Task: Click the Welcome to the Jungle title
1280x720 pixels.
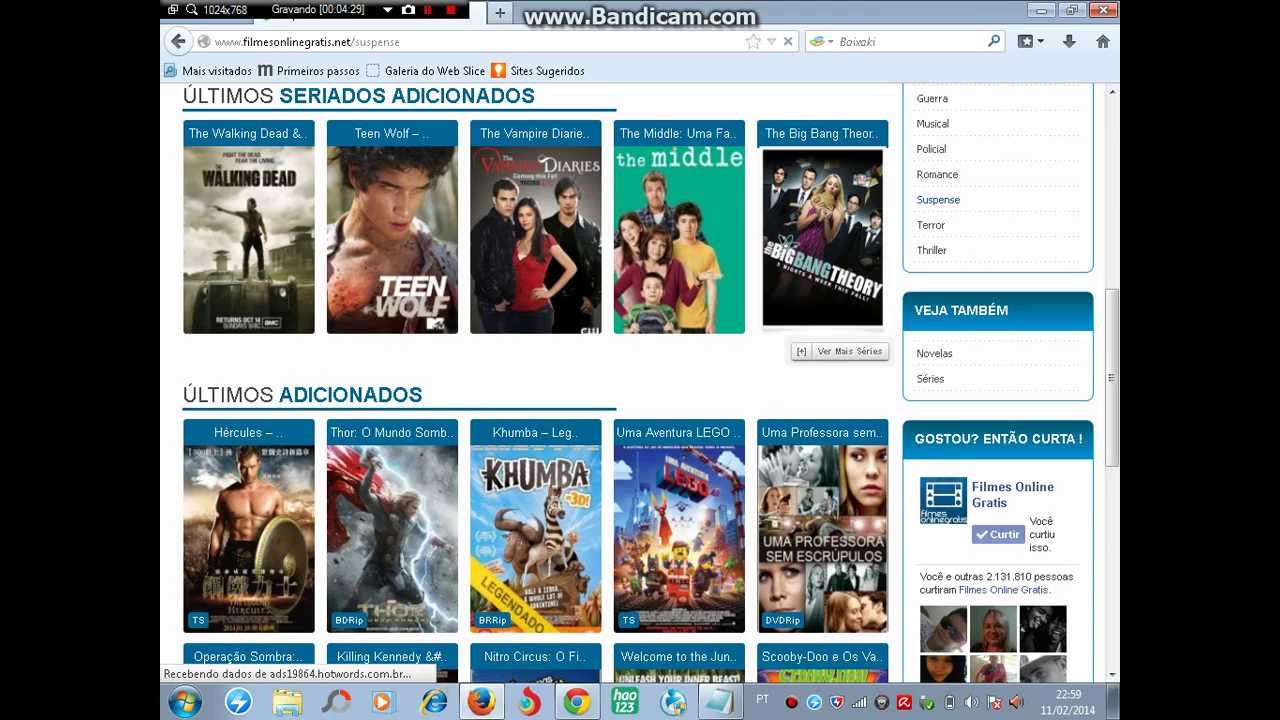Action: (679, 656)
